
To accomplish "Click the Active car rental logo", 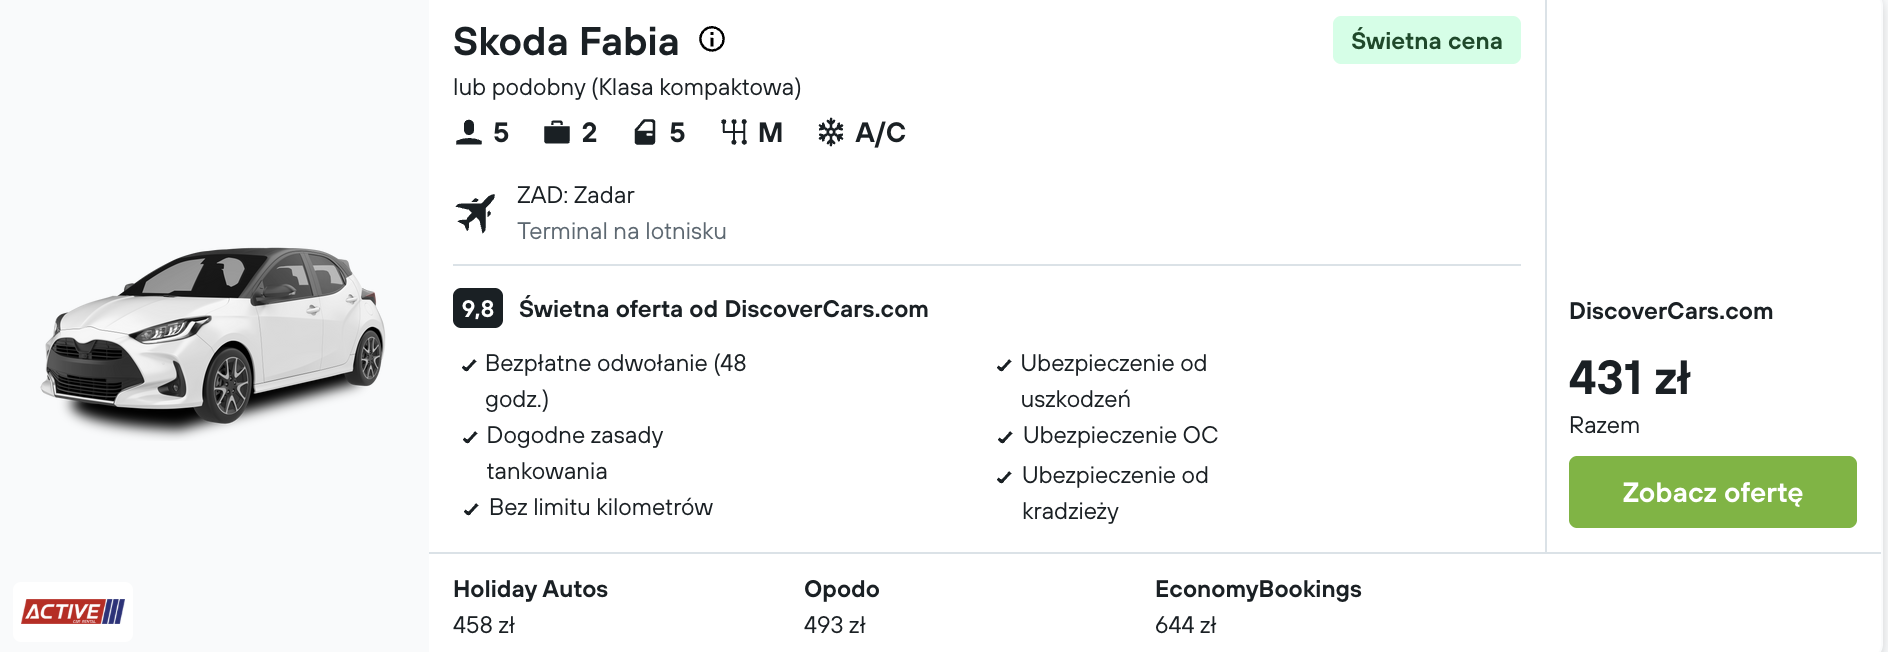I will point(73,611).
